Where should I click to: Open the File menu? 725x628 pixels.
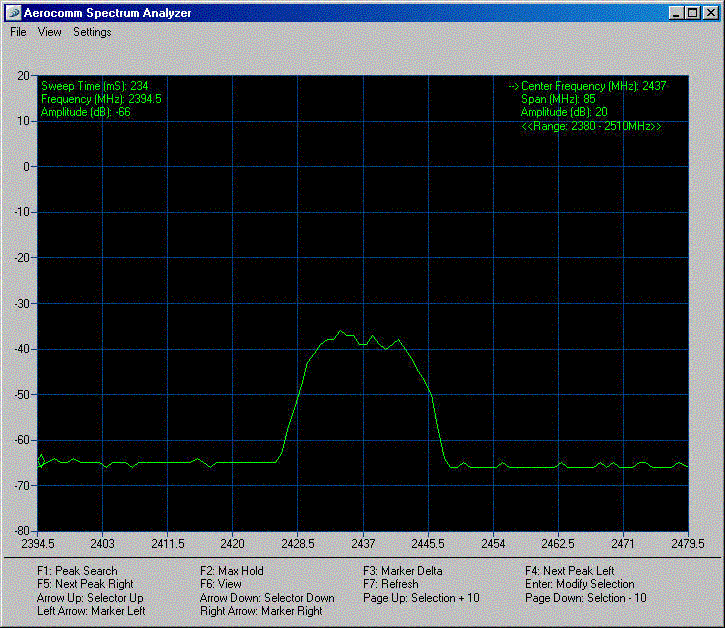[x=18, y=32]
